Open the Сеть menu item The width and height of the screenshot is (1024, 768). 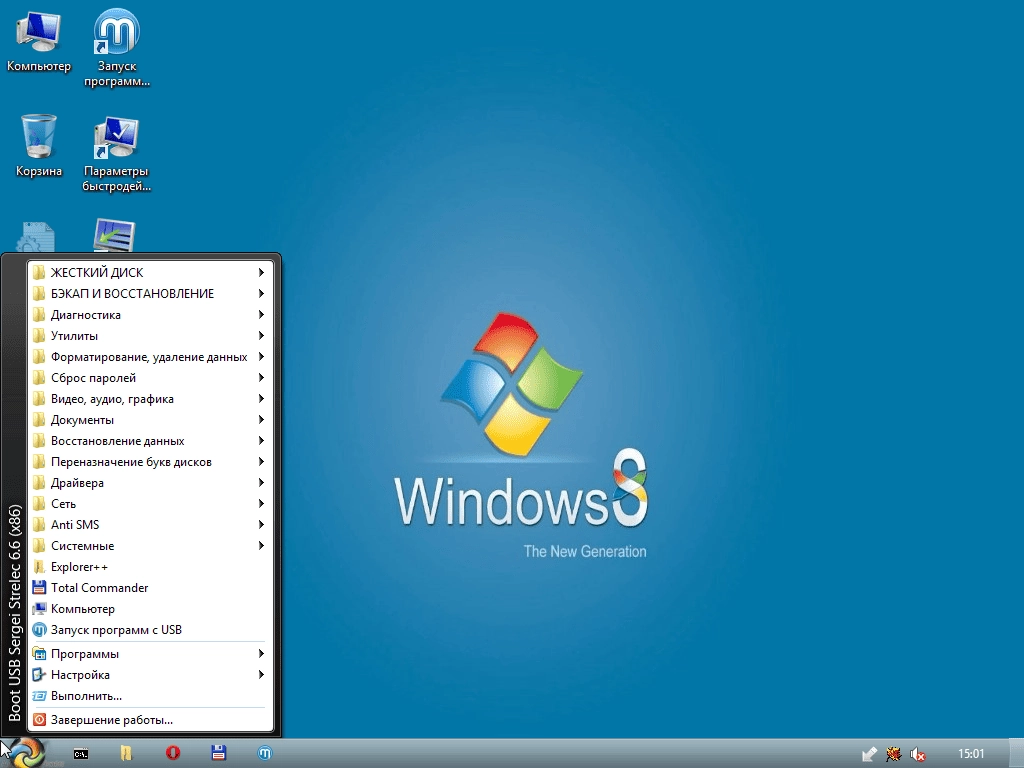coord(150,504)
